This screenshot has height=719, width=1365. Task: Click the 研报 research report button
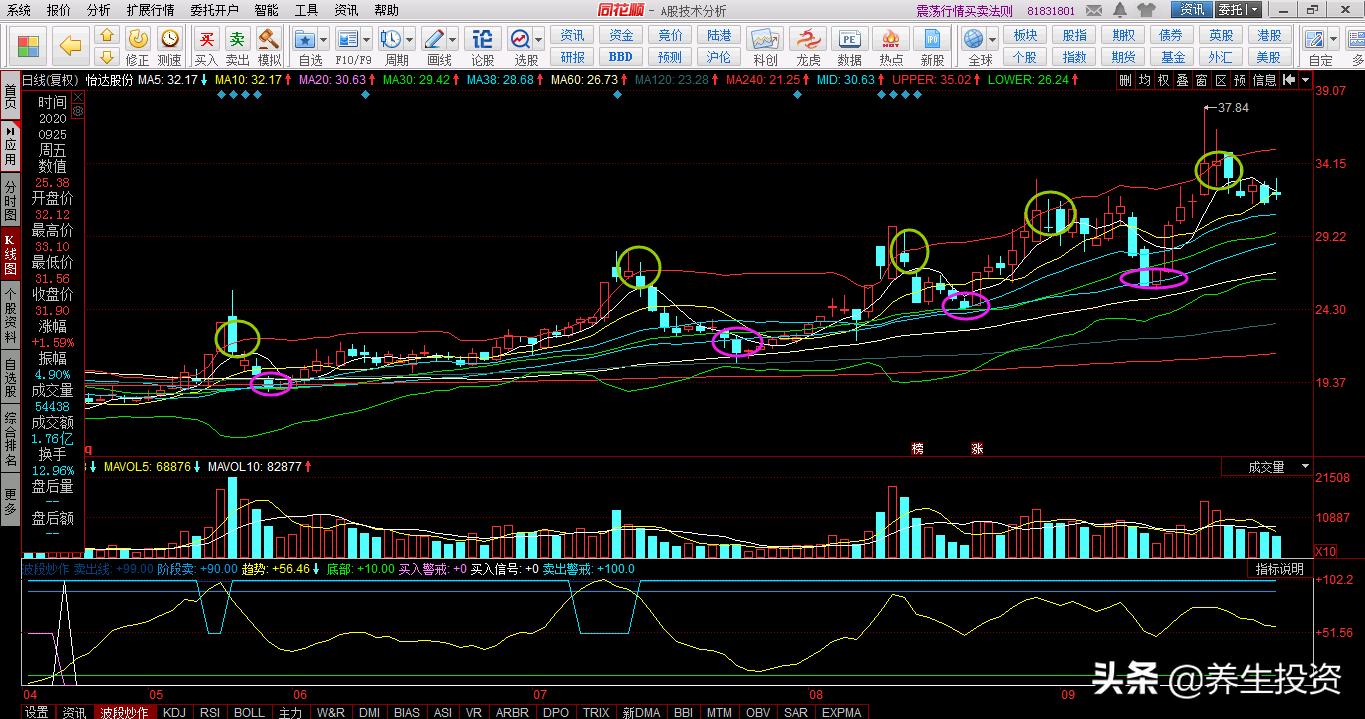[573, 57]
